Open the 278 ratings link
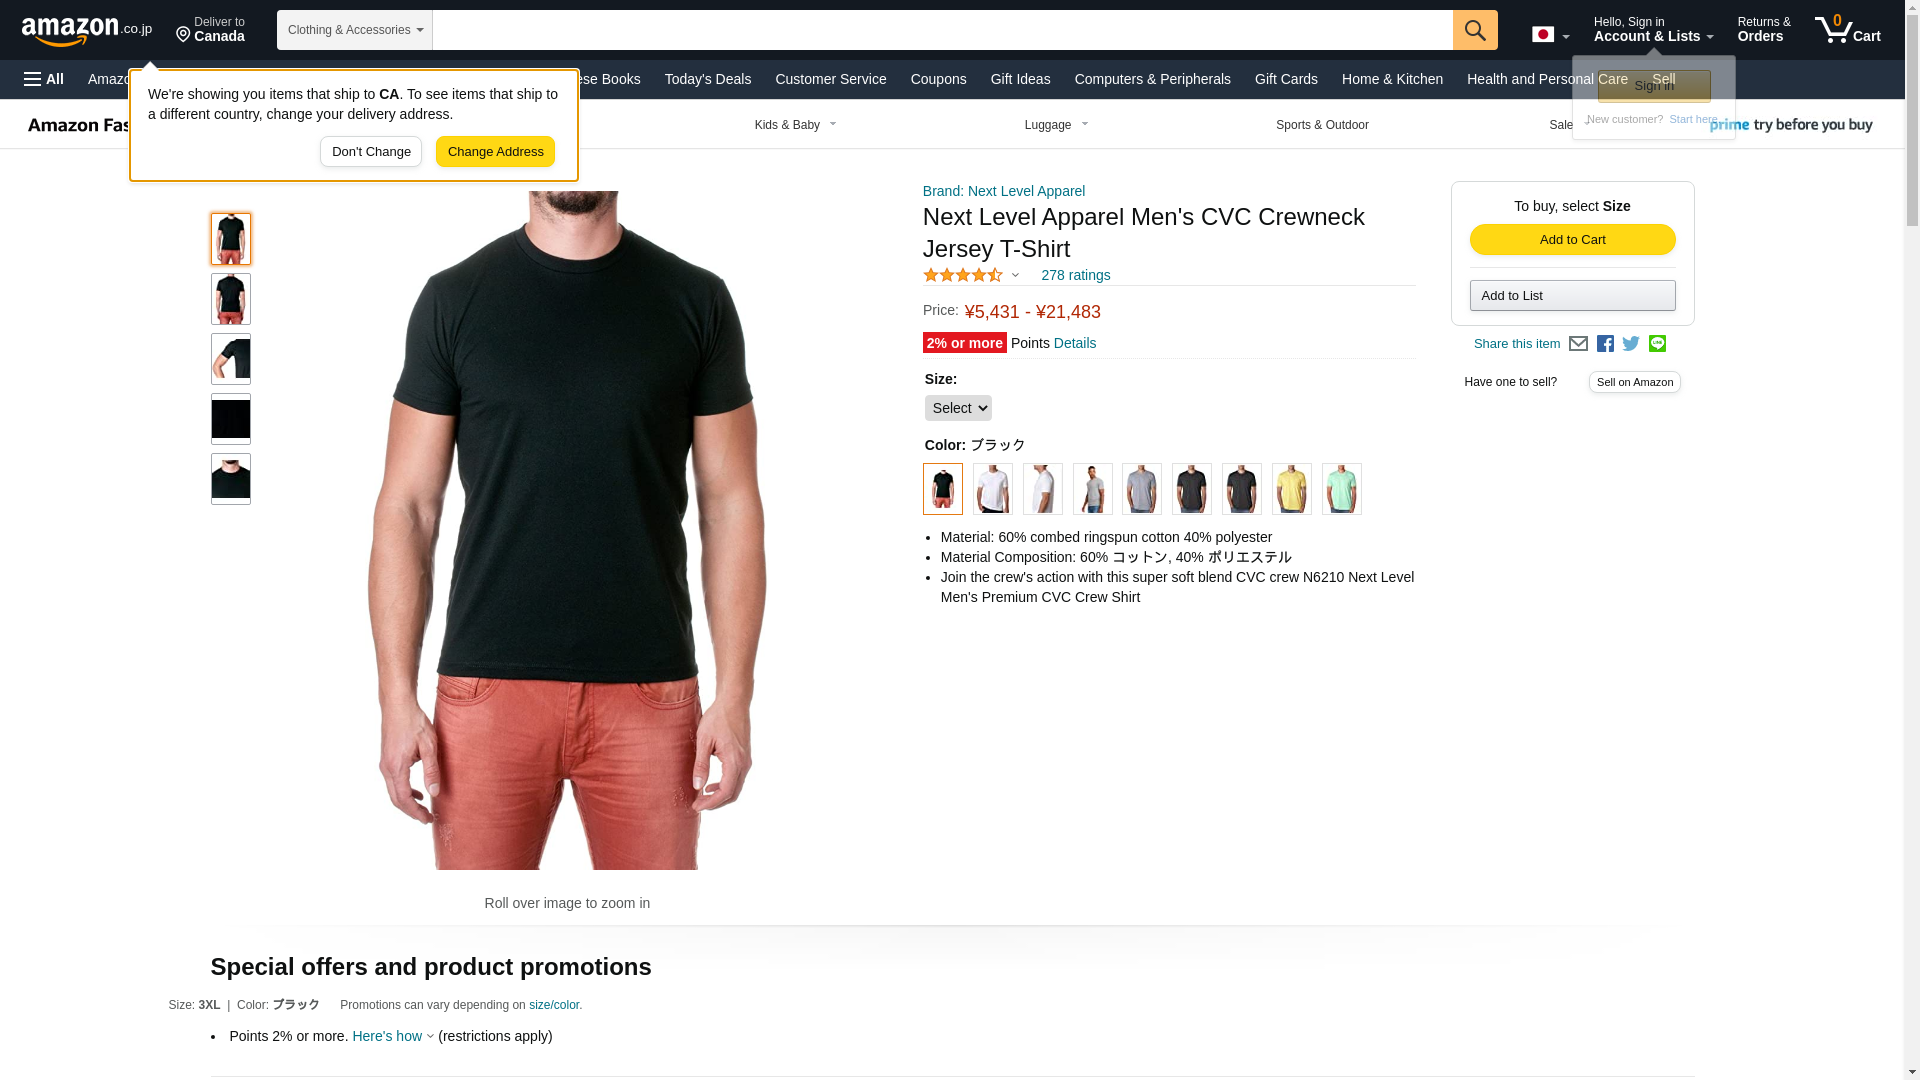1920x1080 pixels. 1075,276
